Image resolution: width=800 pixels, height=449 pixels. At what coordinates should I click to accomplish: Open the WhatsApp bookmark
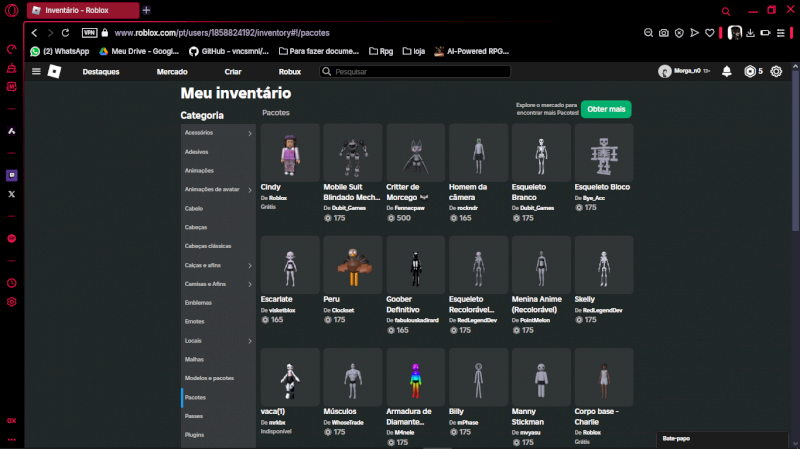tap(60, 51)
